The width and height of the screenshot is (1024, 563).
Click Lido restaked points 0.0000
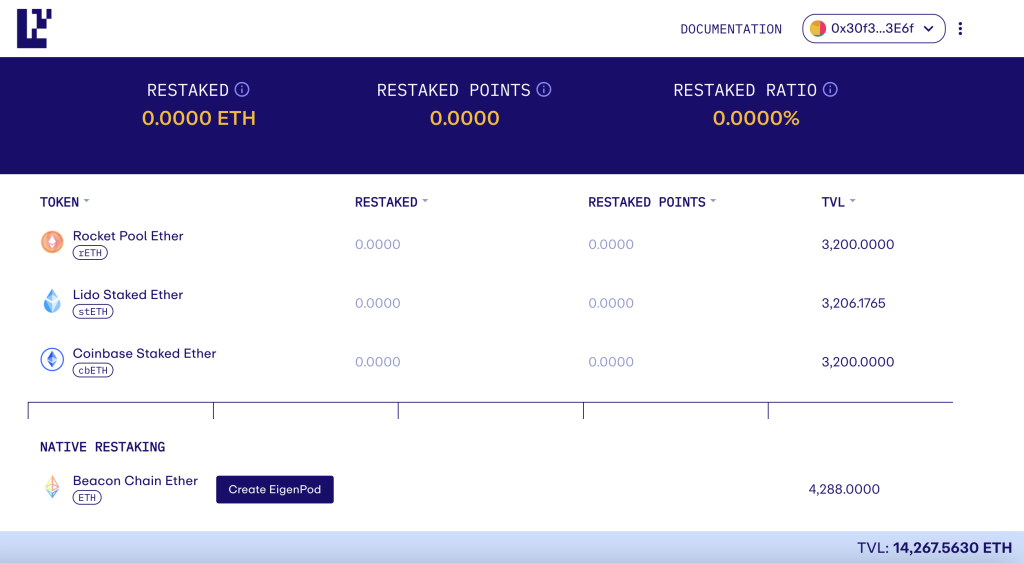point(611,303)
